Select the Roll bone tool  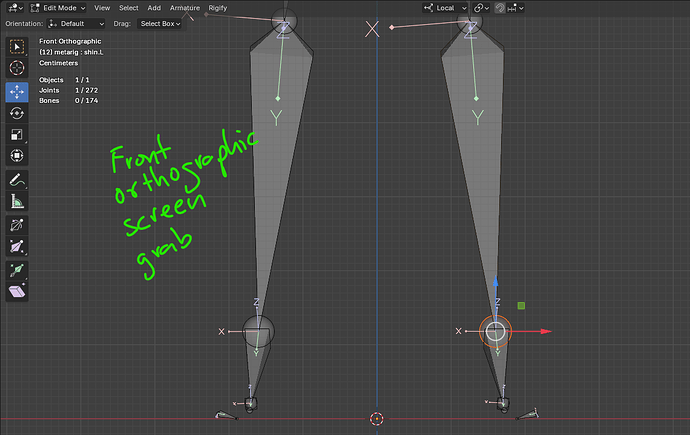coord(17,226)
